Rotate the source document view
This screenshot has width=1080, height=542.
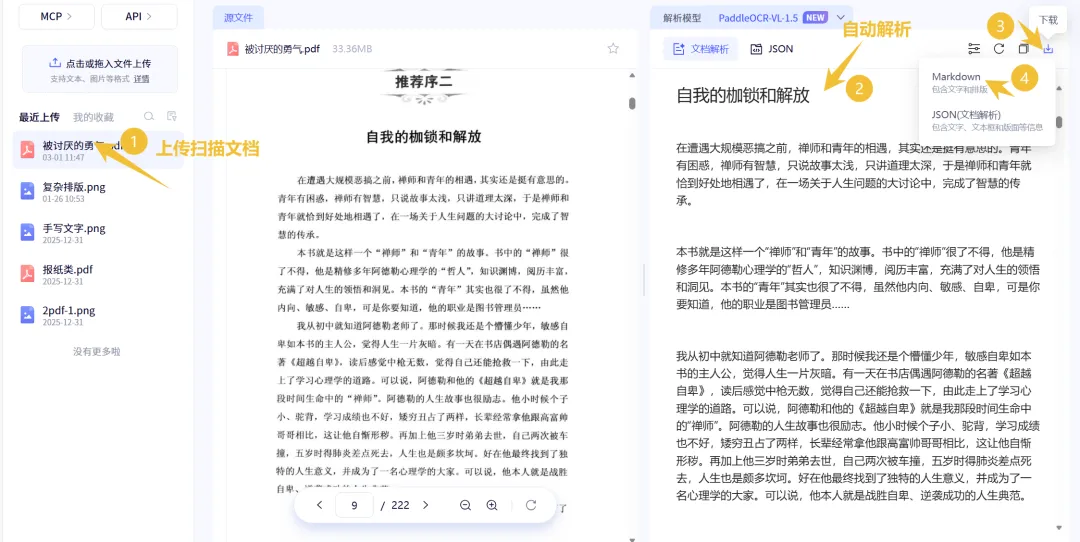click(531, 505)
